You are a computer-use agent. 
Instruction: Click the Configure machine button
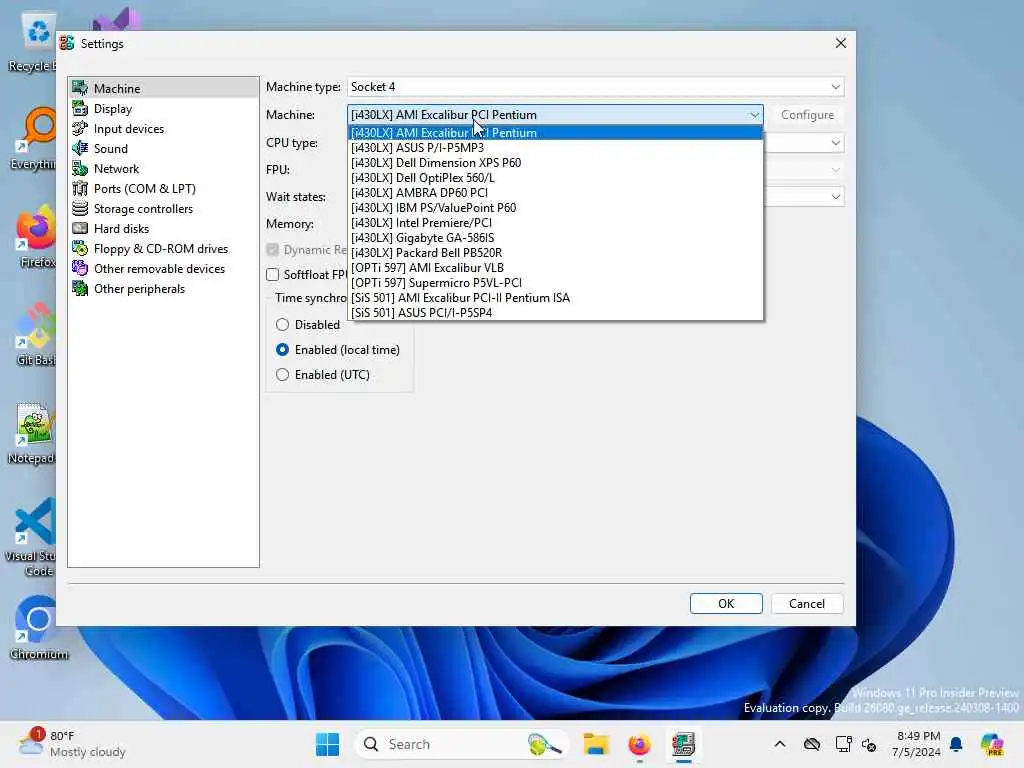807,115
